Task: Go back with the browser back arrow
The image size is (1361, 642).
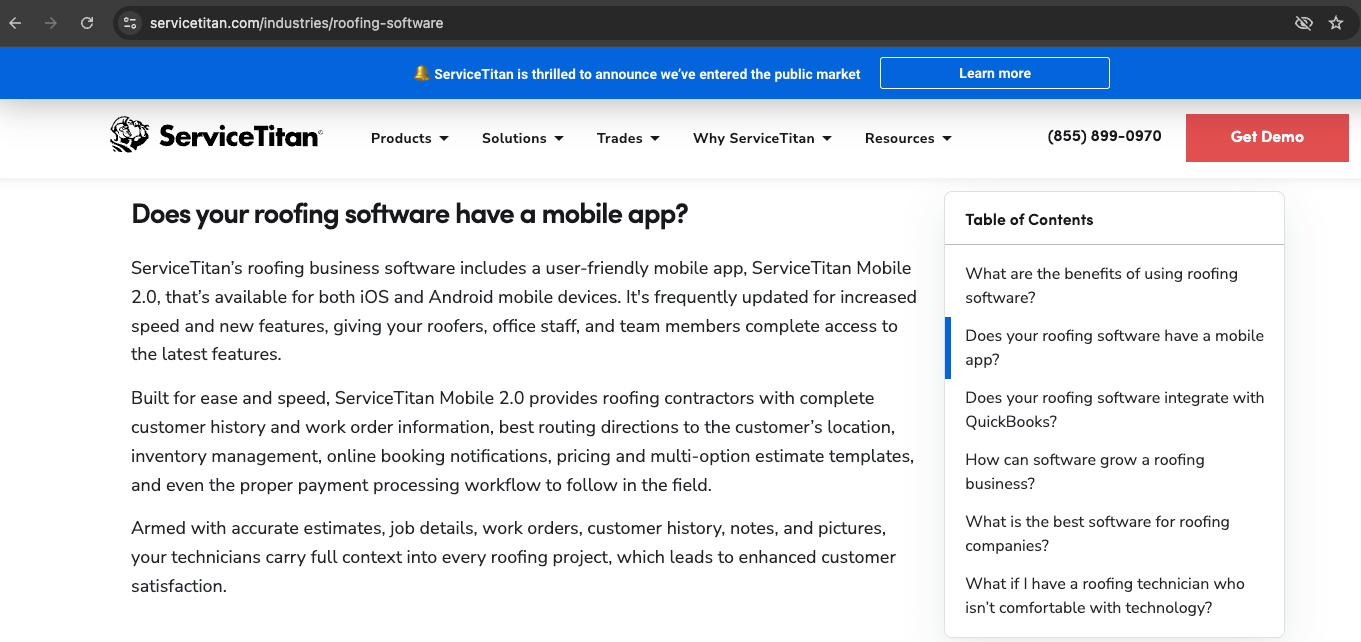Action: pyautogui.click(x=16, y=22)
